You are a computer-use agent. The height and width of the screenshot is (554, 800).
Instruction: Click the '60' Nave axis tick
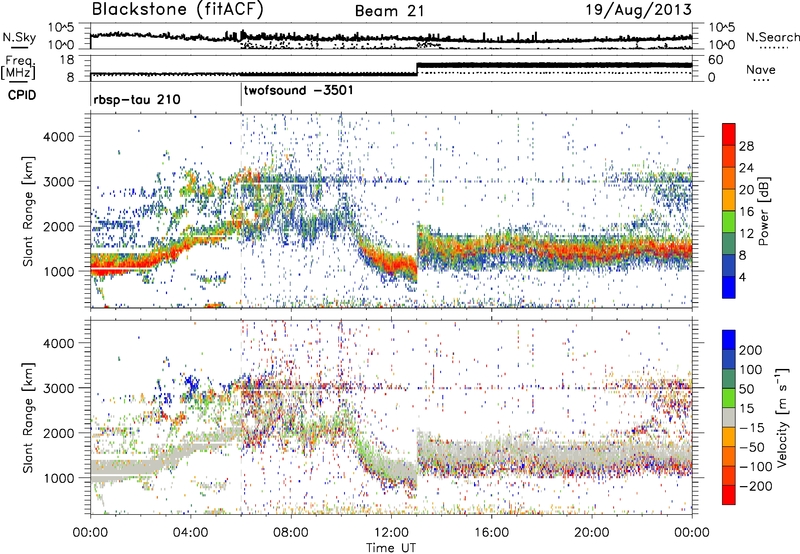click(x=715, y=60)
